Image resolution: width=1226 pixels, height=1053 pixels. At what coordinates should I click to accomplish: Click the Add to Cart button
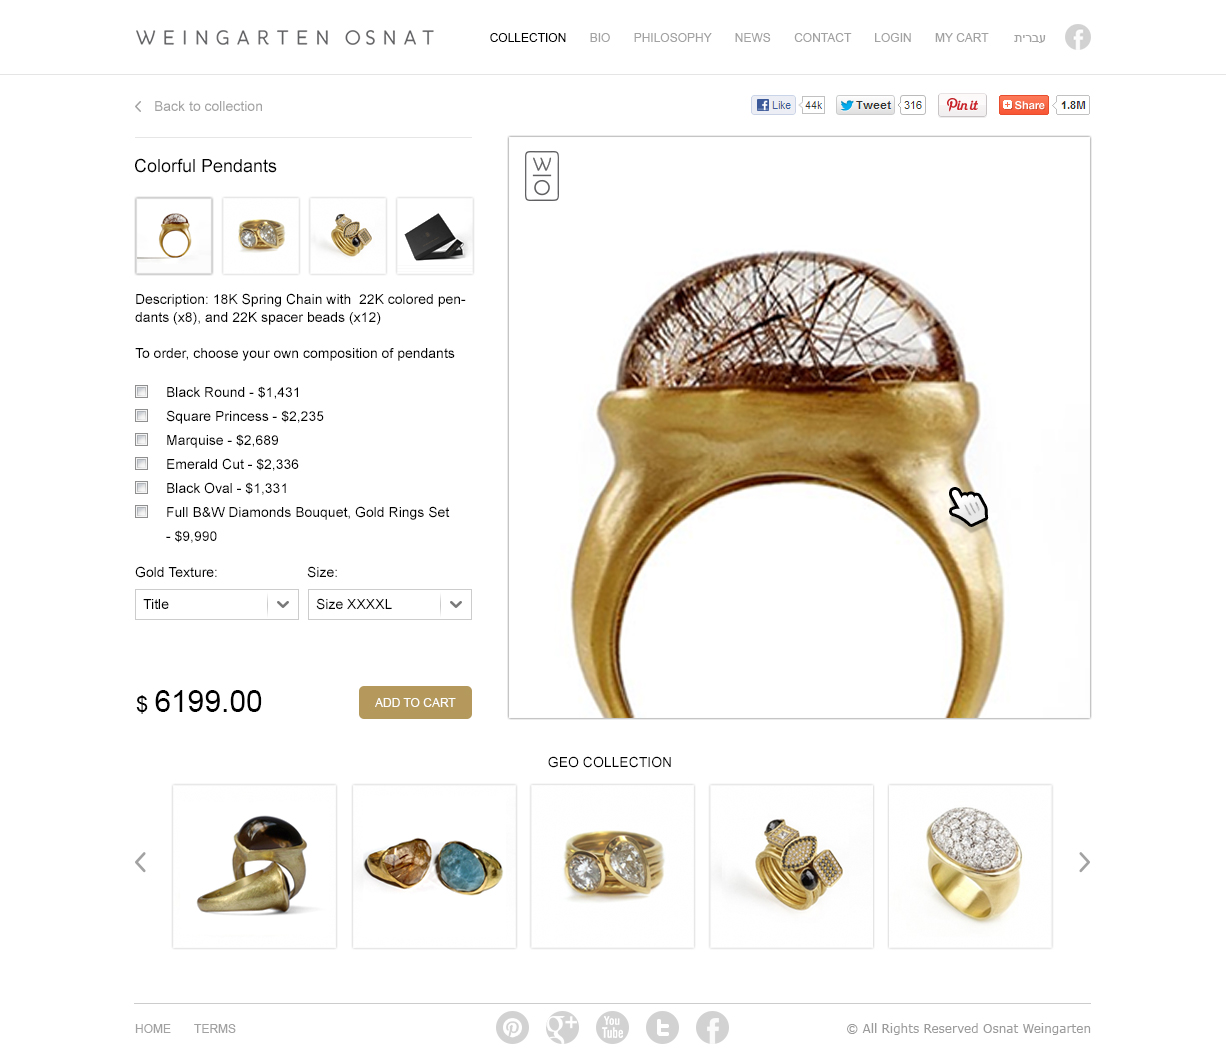[x=415, y=703]
